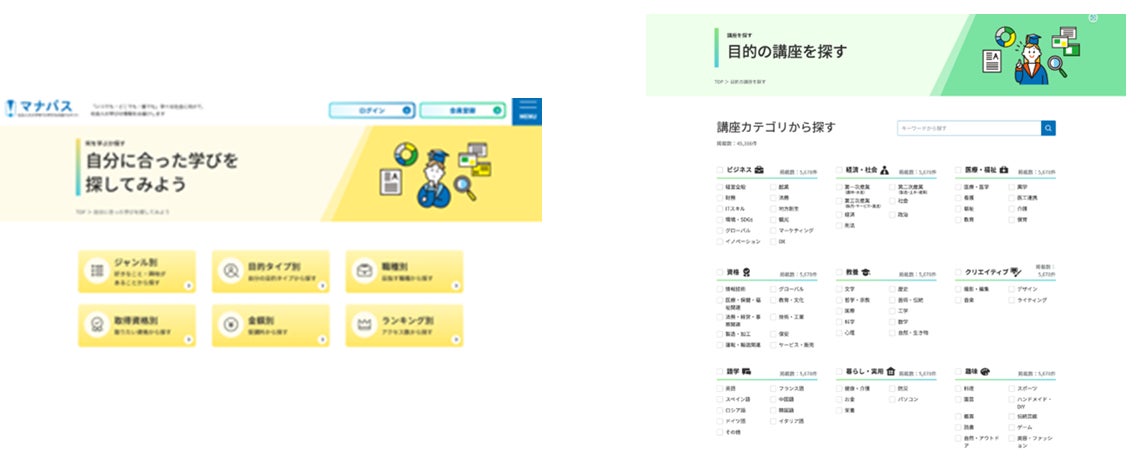
Task: Click the palette icon beside 趣味
Action: click(985, 371)
